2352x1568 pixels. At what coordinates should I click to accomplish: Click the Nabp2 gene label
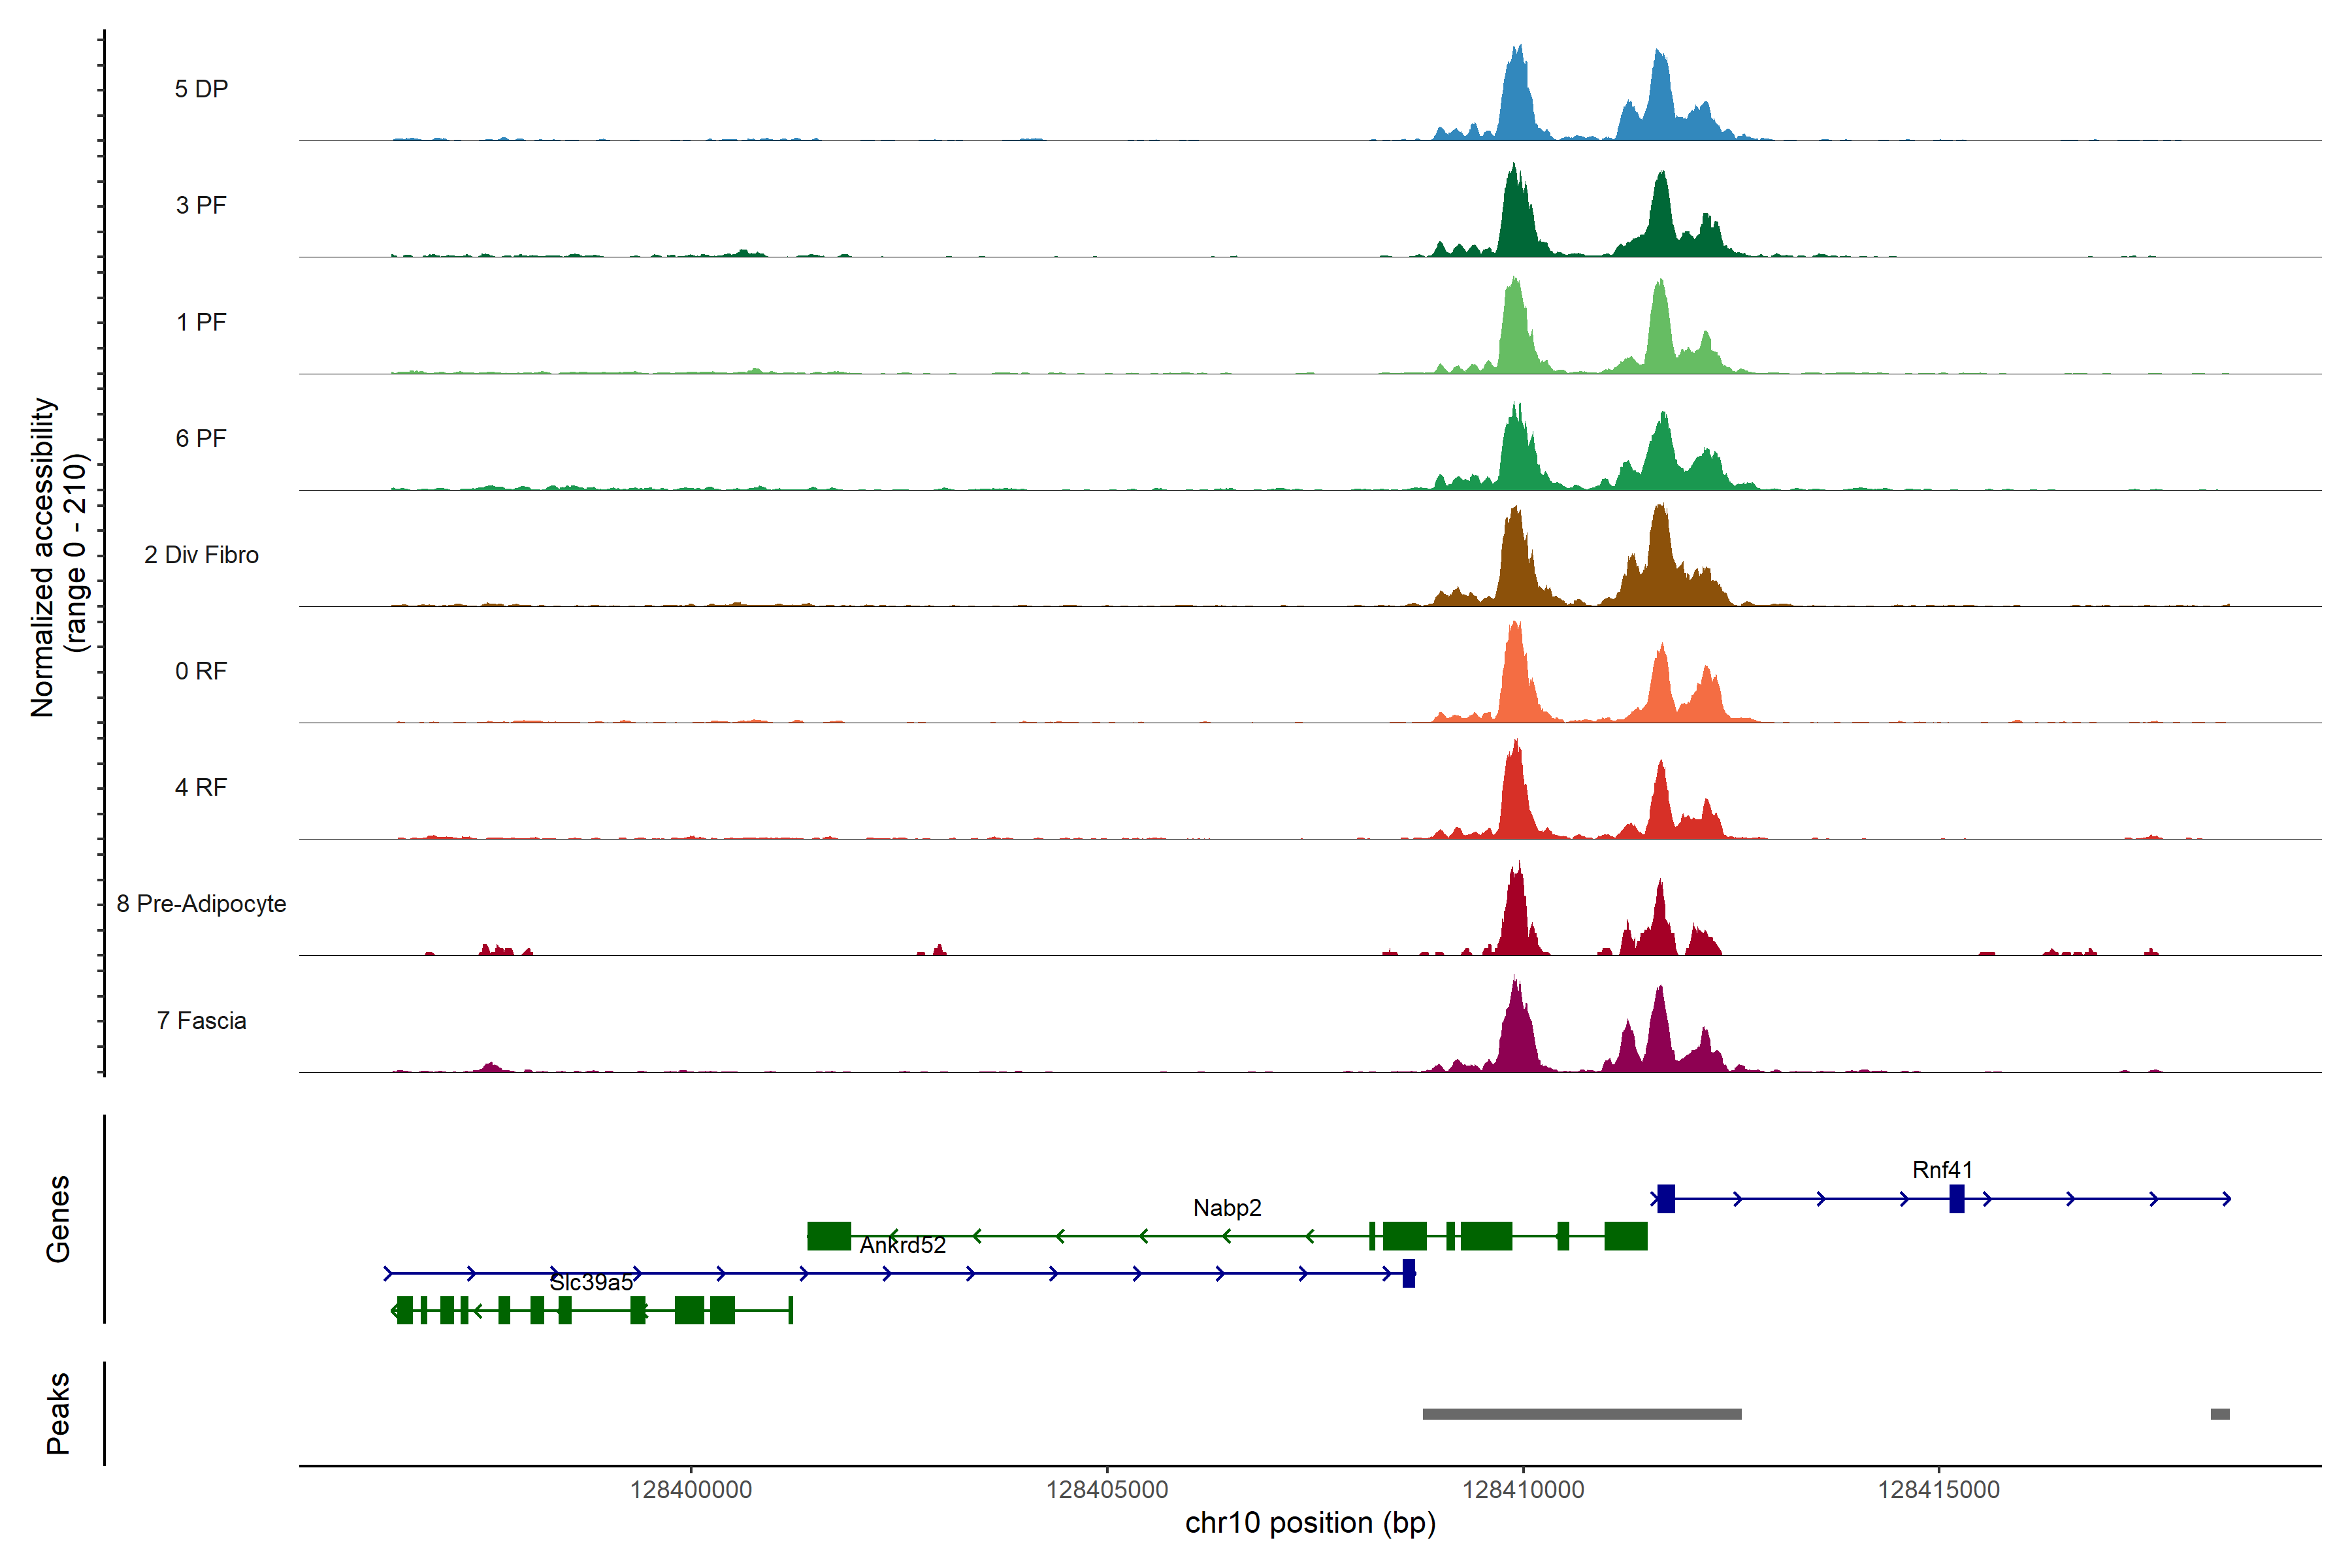1227,1207
